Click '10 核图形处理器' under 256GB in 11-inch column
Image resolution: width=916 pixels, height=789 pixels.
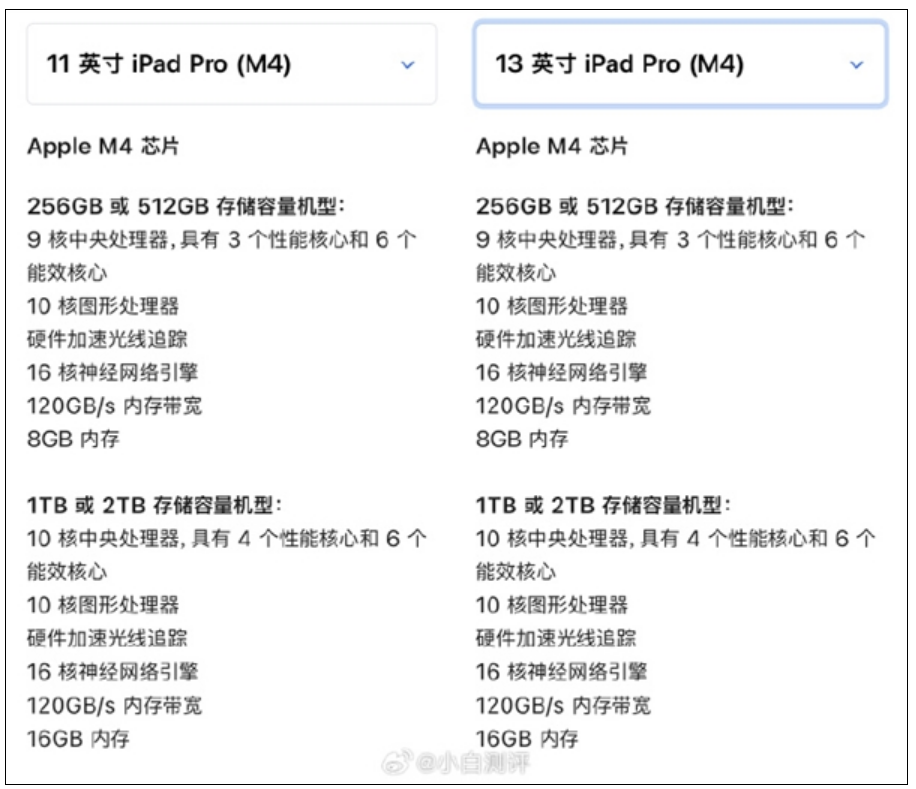[103, 306]
